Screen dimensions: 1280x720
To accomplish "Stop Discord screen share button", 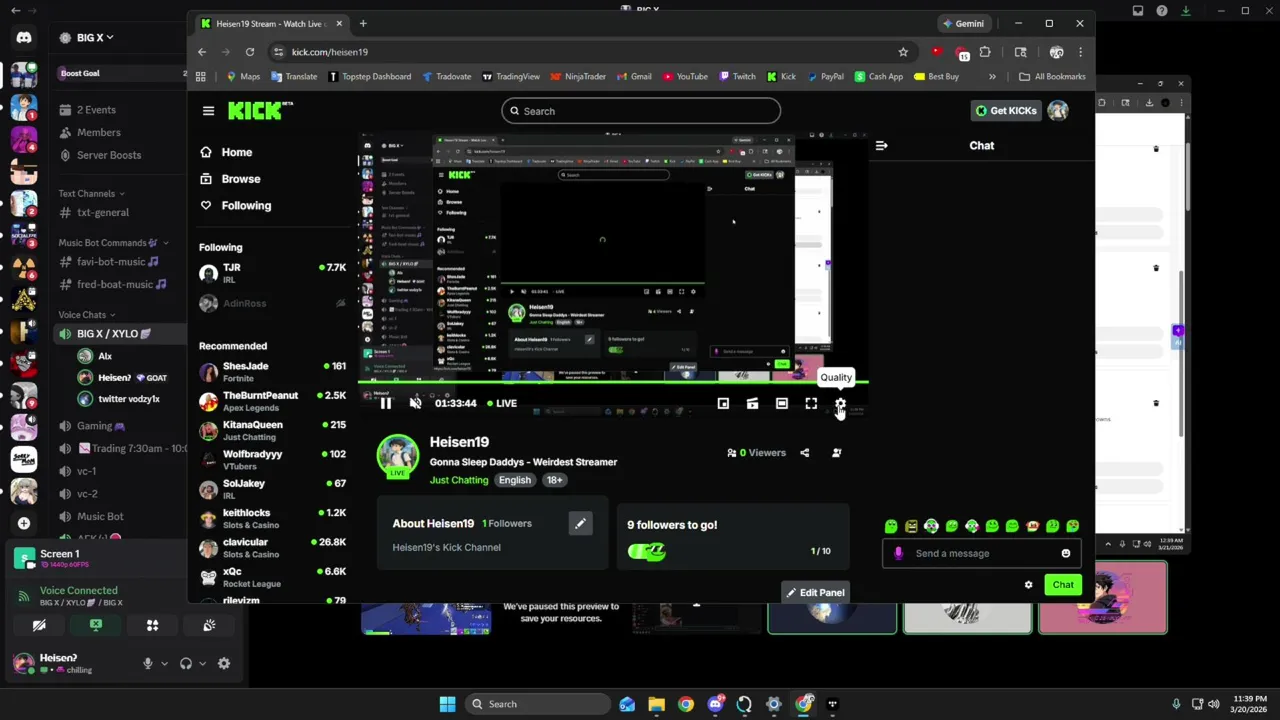I will pos(96,625).
